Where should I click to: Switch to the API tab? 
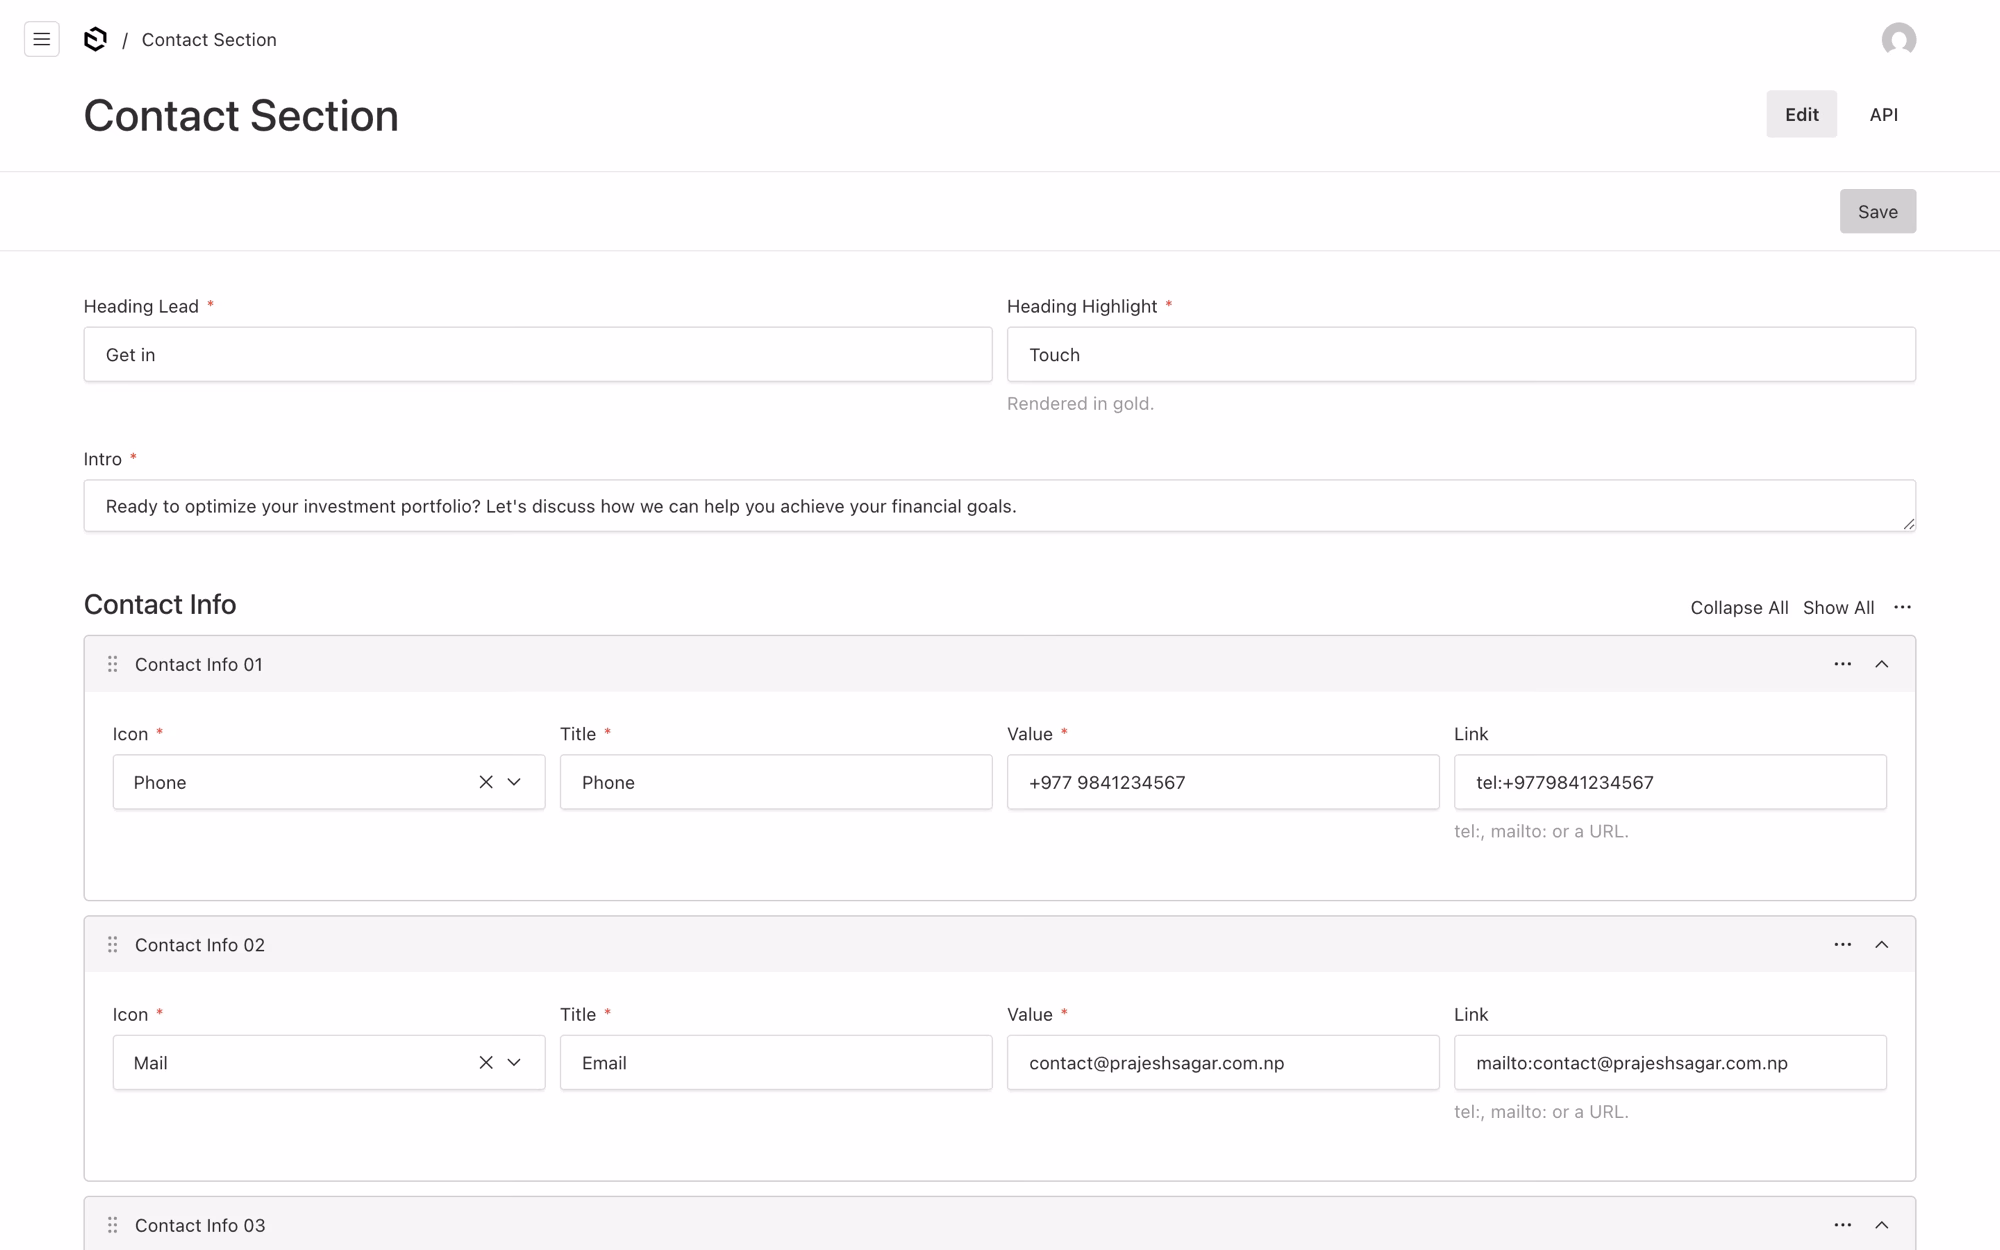pos(1883,114)
